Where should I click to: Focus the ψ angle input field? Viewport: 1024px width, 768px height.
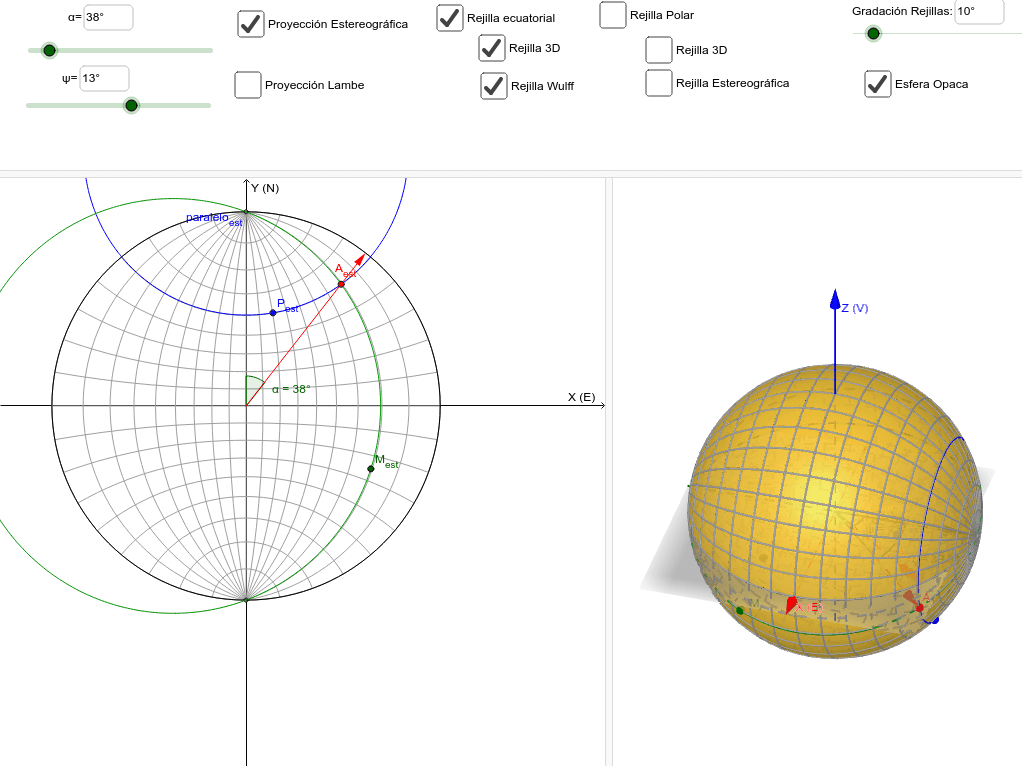(x=104, y=78)
